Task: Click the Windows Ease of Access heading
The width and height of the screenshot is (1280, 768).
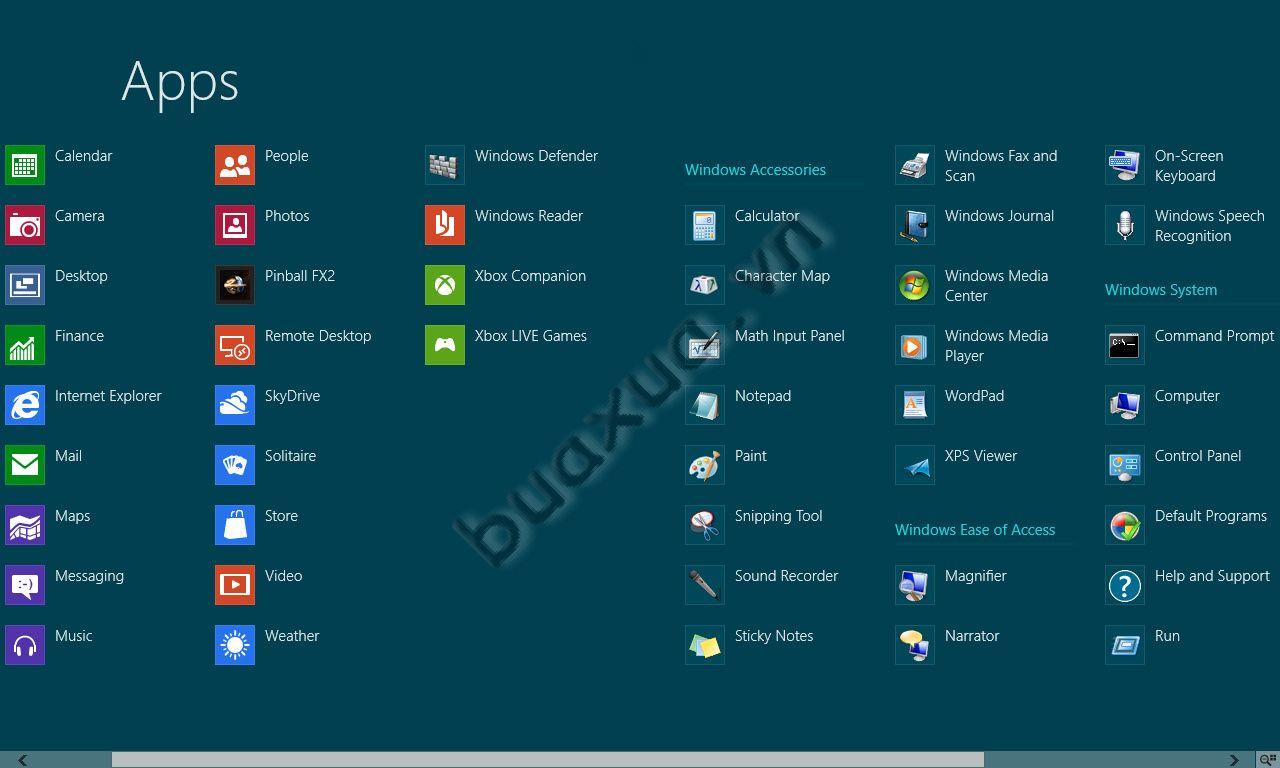Action: coord(975,530)
